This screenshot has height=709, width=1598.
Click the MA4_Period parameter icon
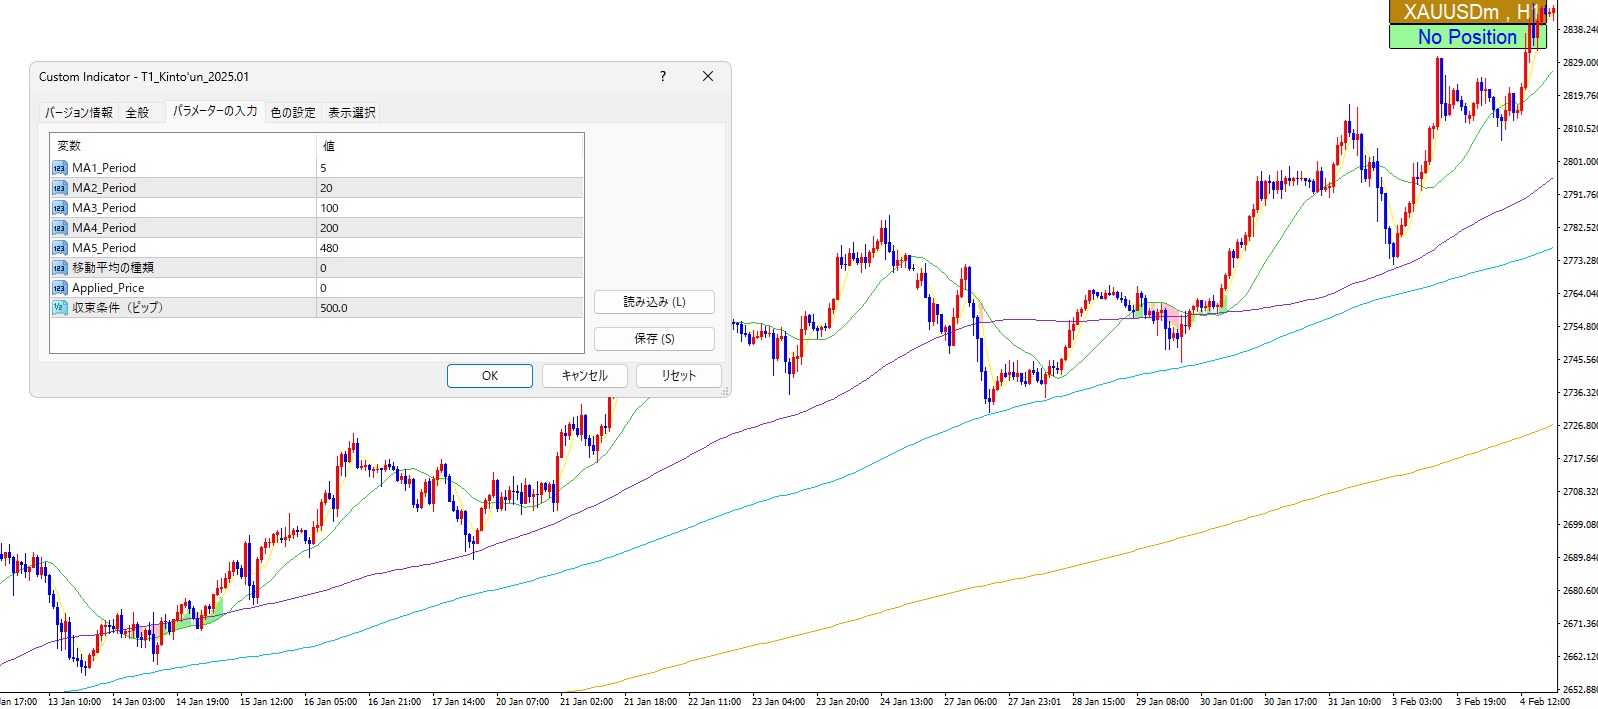[x=59, y=228]
